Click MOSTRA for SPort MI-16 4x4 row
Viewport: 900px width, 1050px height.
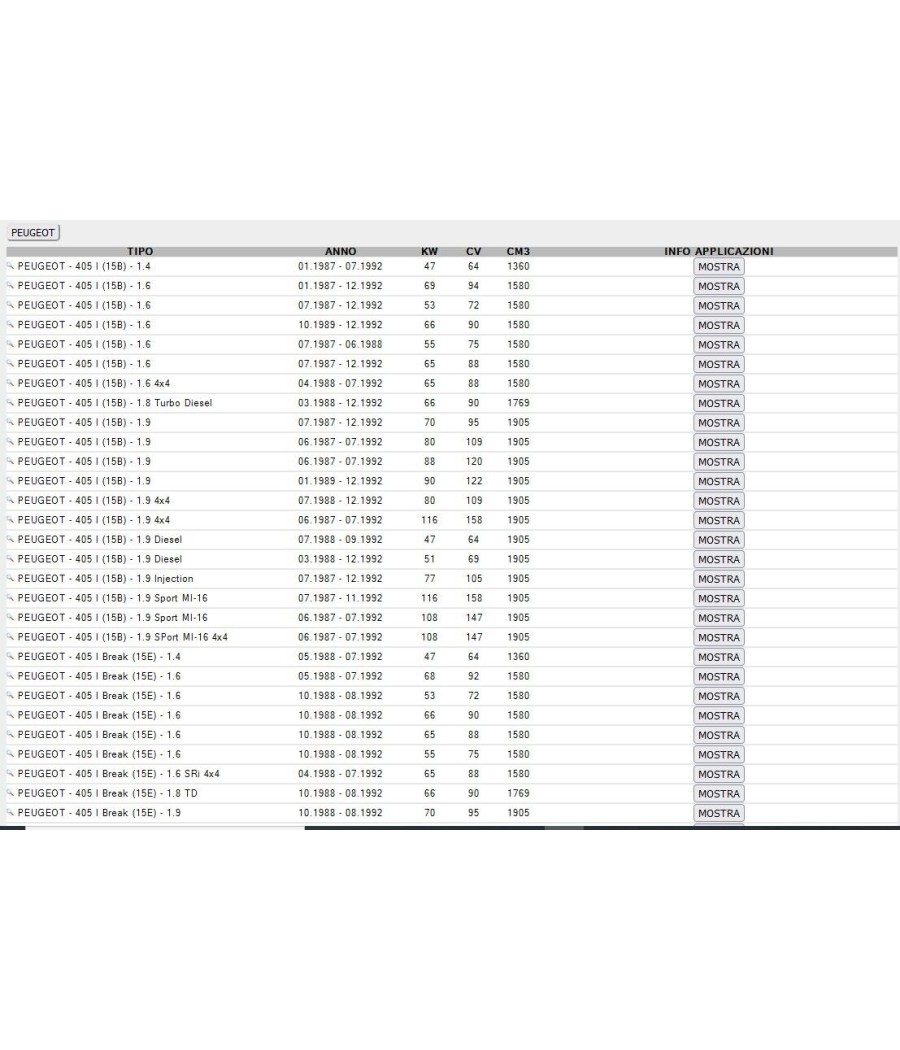(719, 638)
